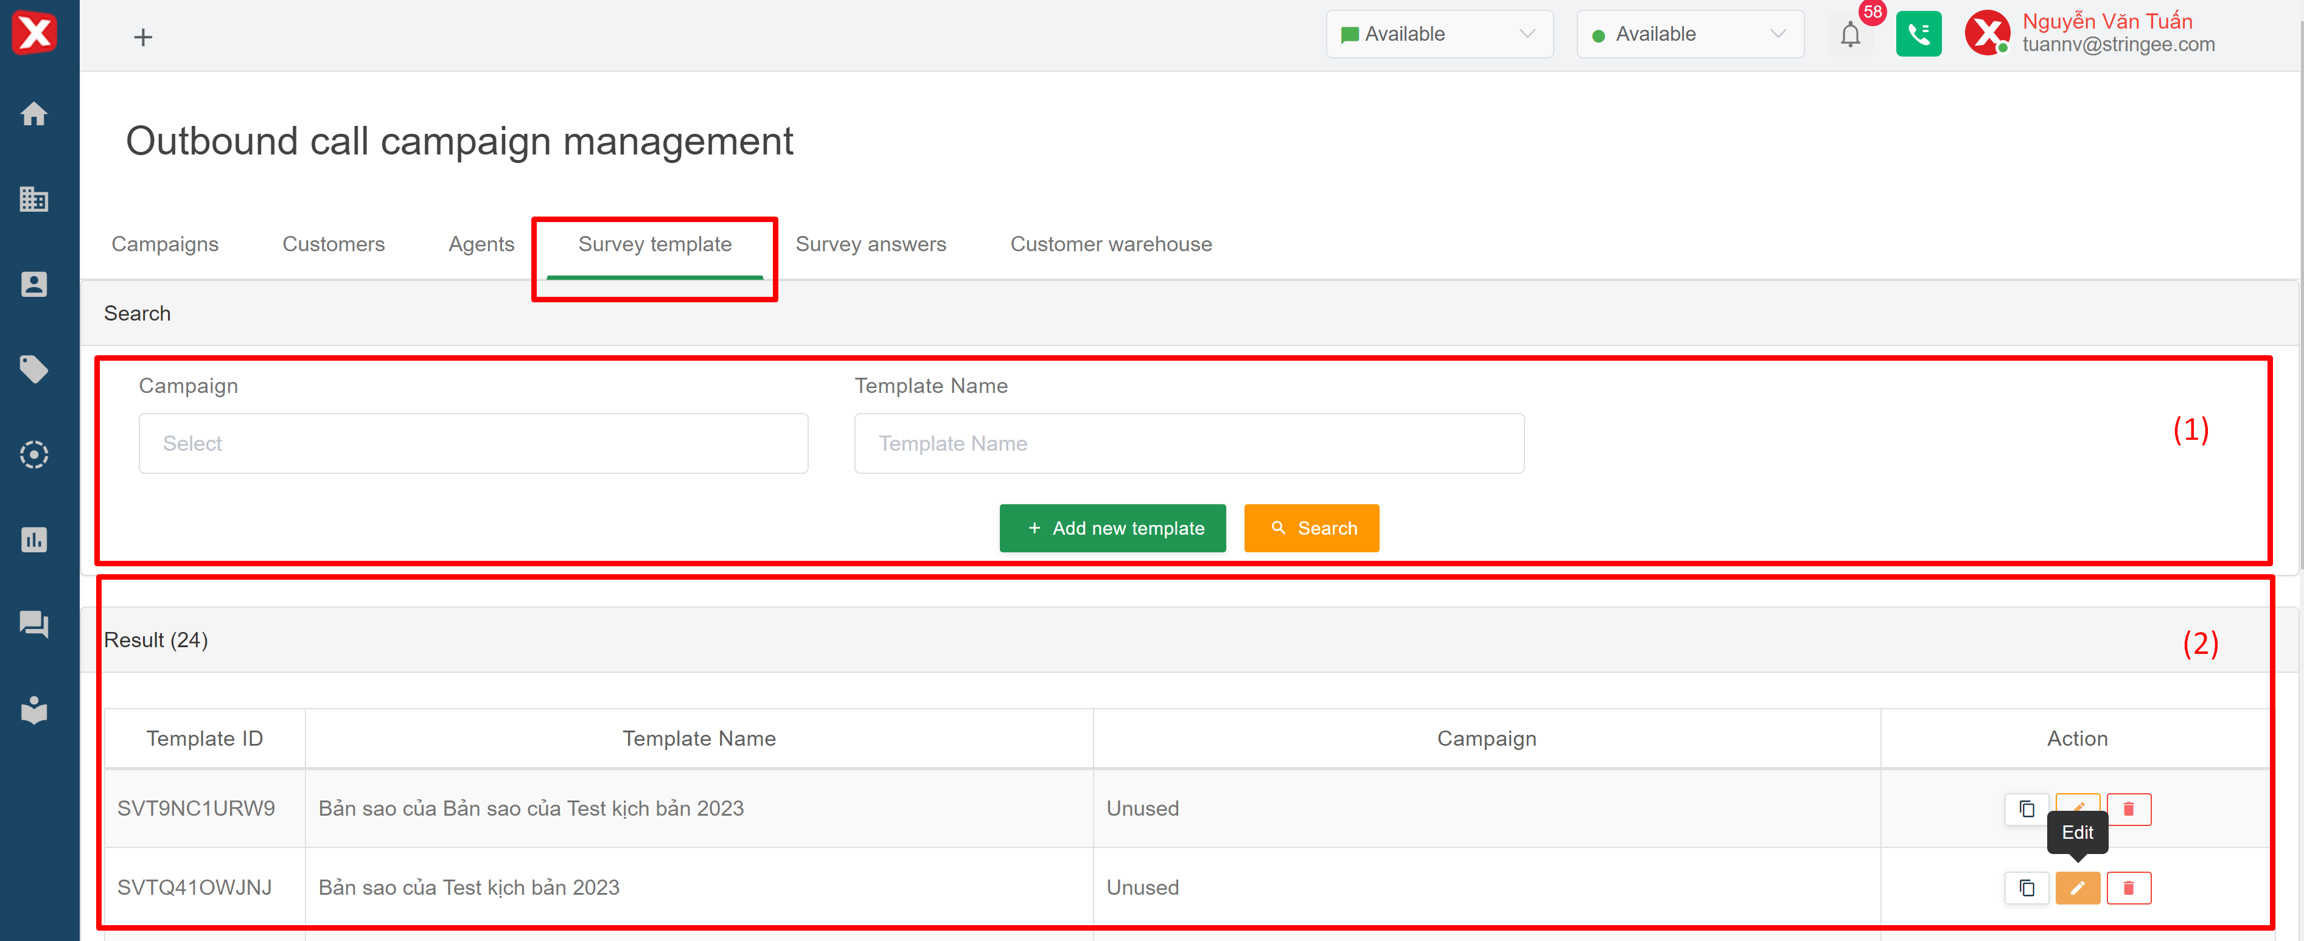Focus the Template Name input field
Image resolution: width=2304 pixels, height=941 pixels.
(x=1188, y=444)
